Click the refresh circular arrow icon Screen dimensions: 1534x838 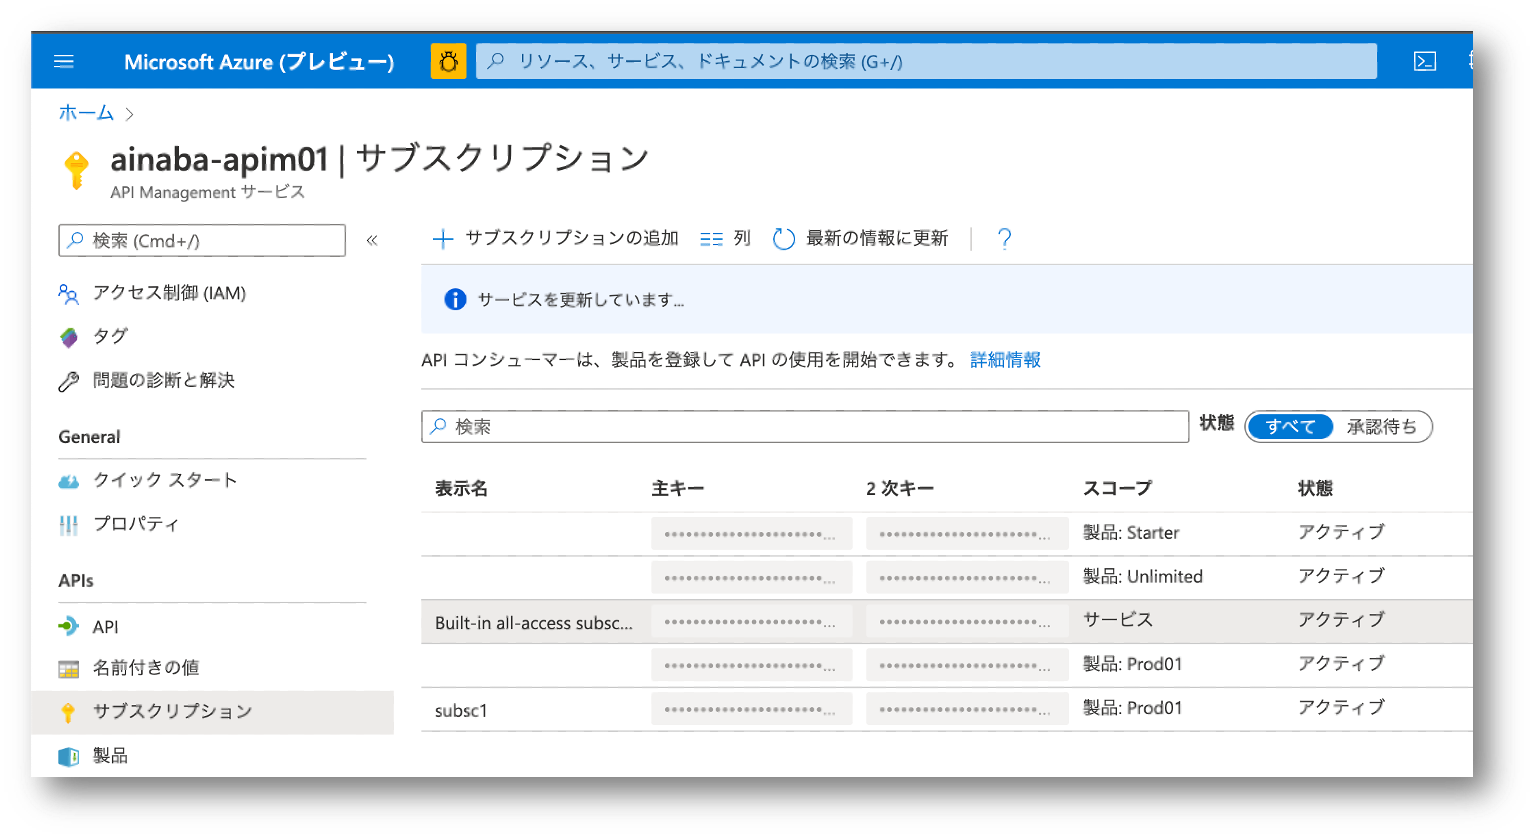(784, 238)
